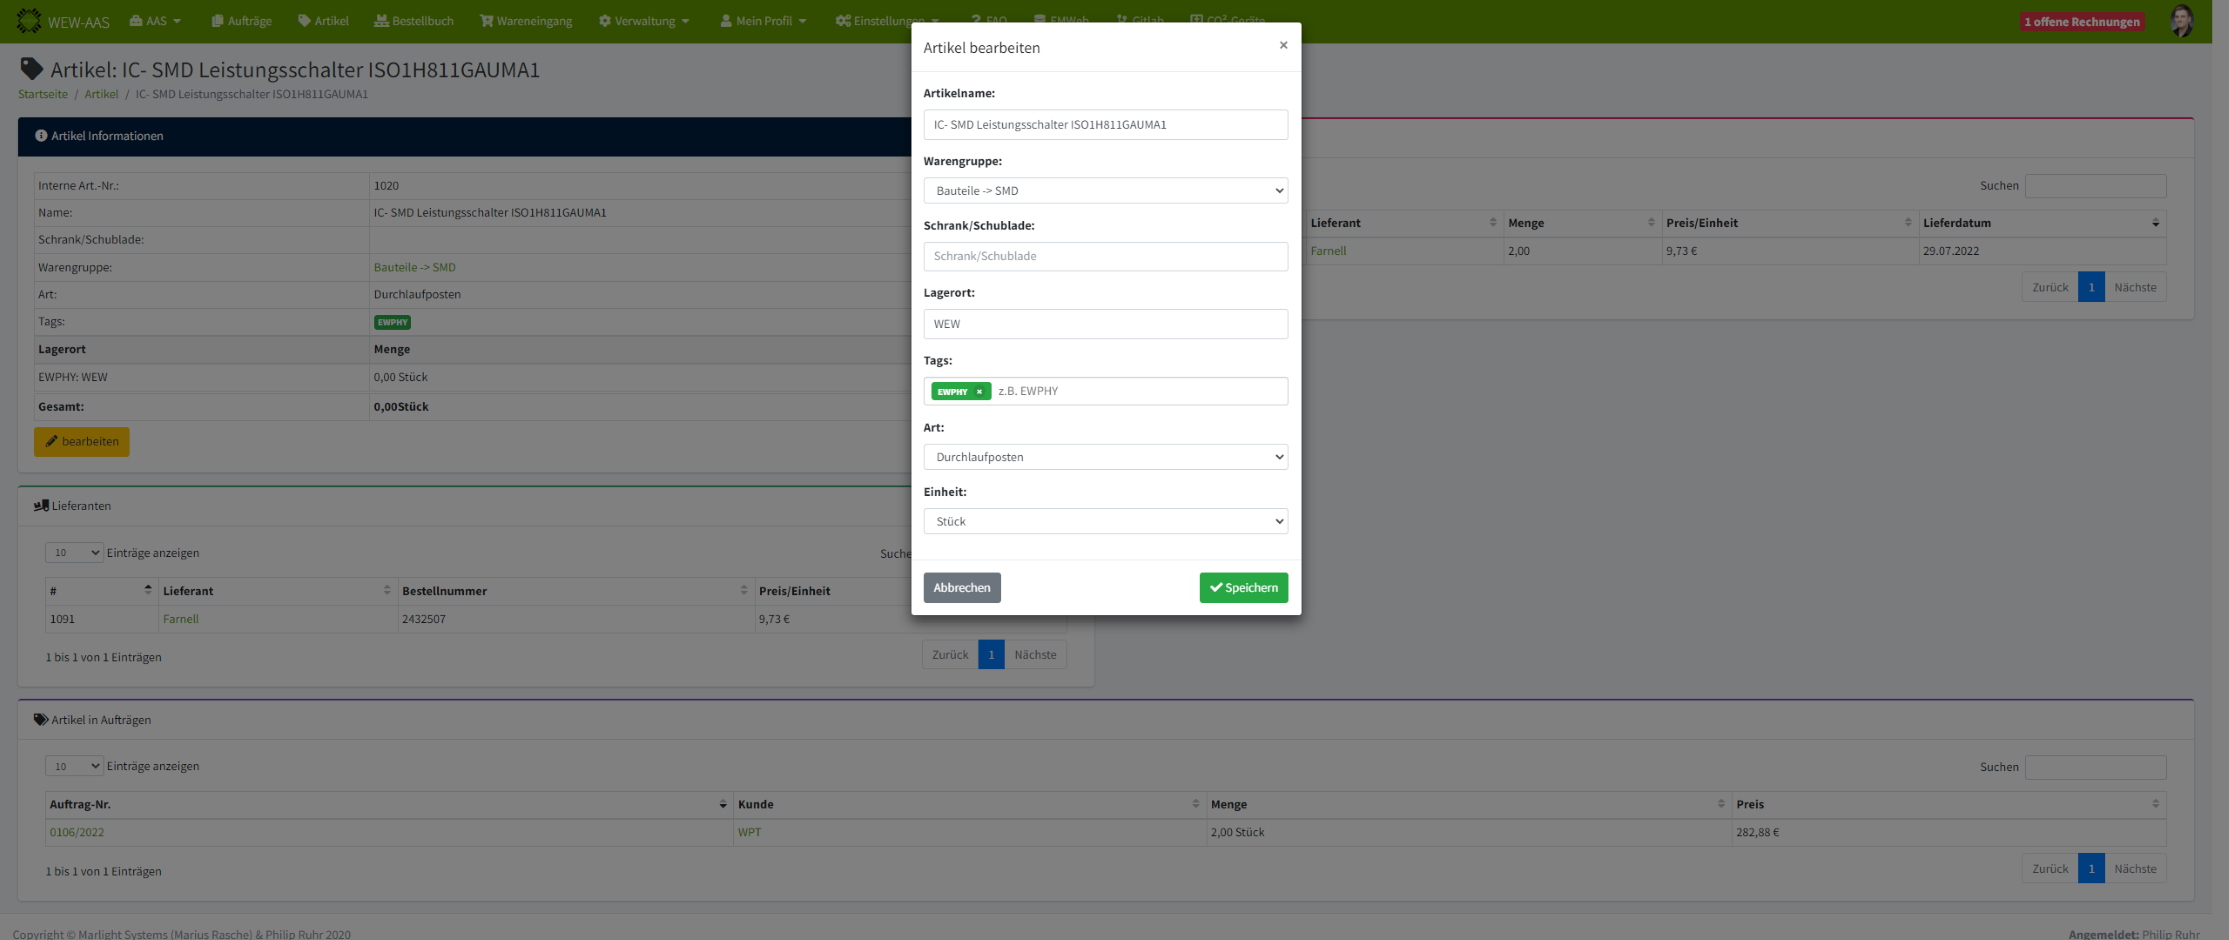The image size is (2229, 940).
Task: Remove the EWPHY tag with its x
Action: click(x=980, y=392)
